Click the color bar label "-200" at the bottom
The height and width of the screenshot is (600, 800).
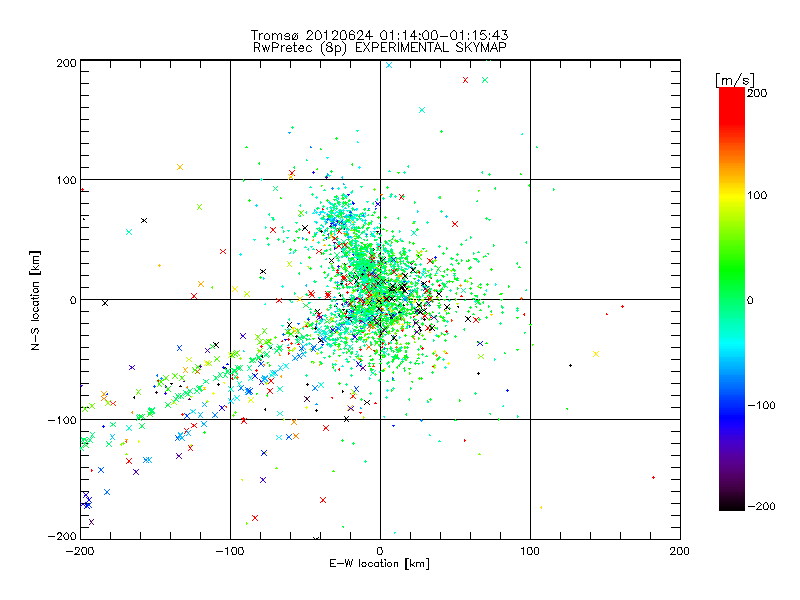click(761, 506)
